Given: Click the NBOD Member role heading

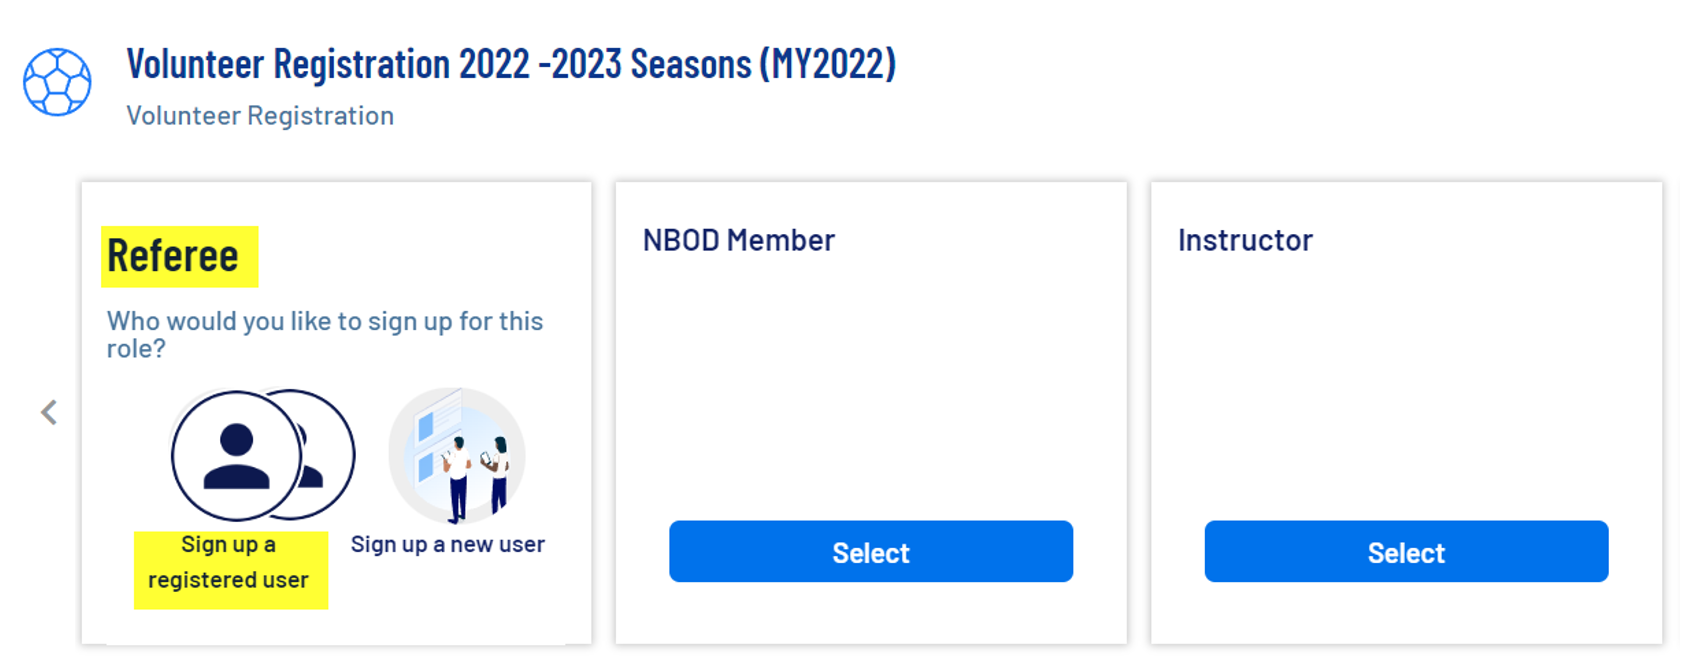Looking at the screenshot, I should click(x=738, y=240).
